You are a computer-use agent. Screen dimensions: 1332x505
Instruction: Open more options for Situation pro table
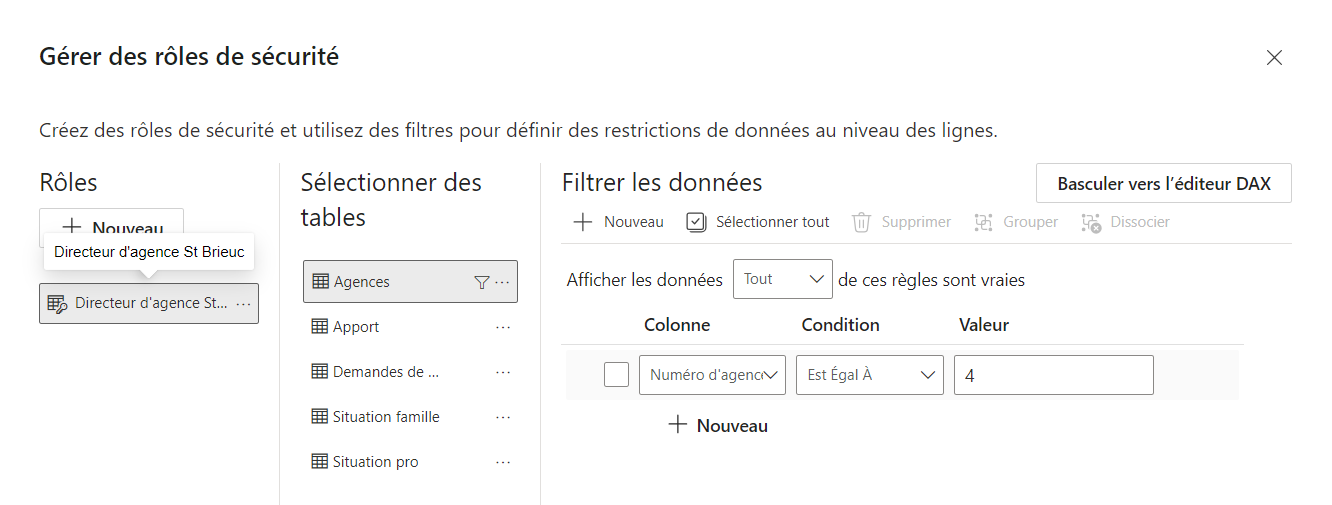click(503, 462)
